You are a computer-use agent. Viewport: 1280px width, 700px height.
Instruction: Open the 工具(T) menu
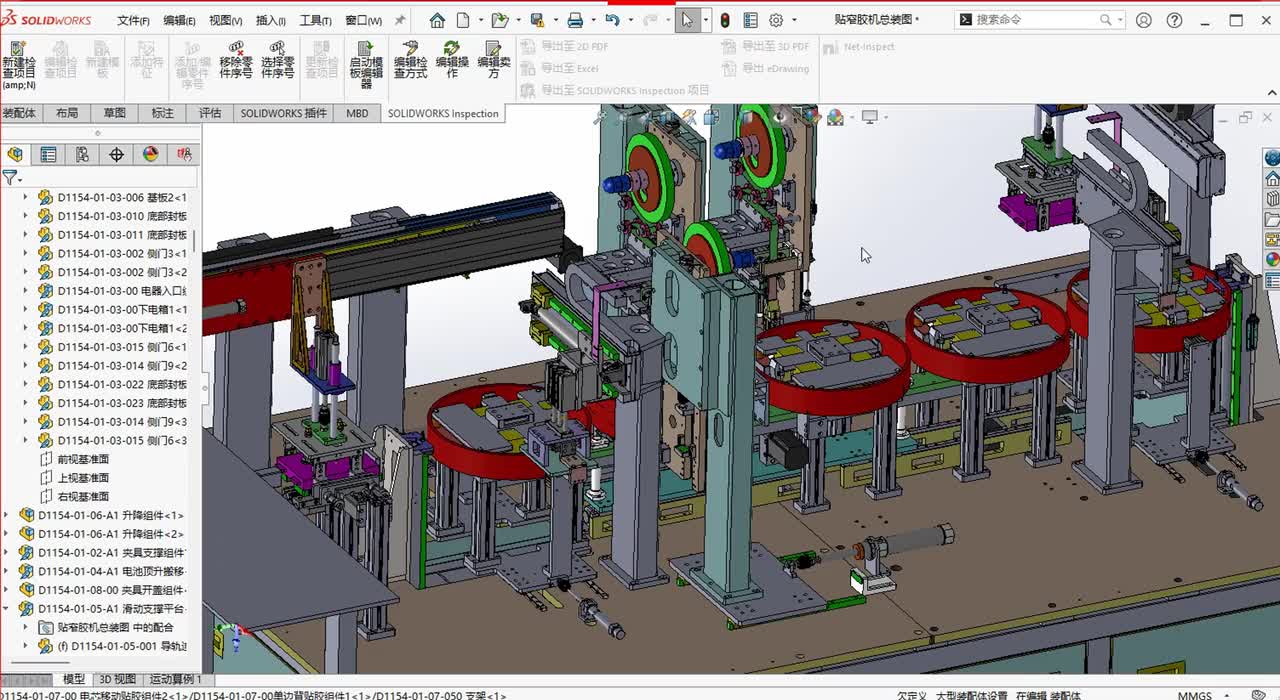pos(315,20)
